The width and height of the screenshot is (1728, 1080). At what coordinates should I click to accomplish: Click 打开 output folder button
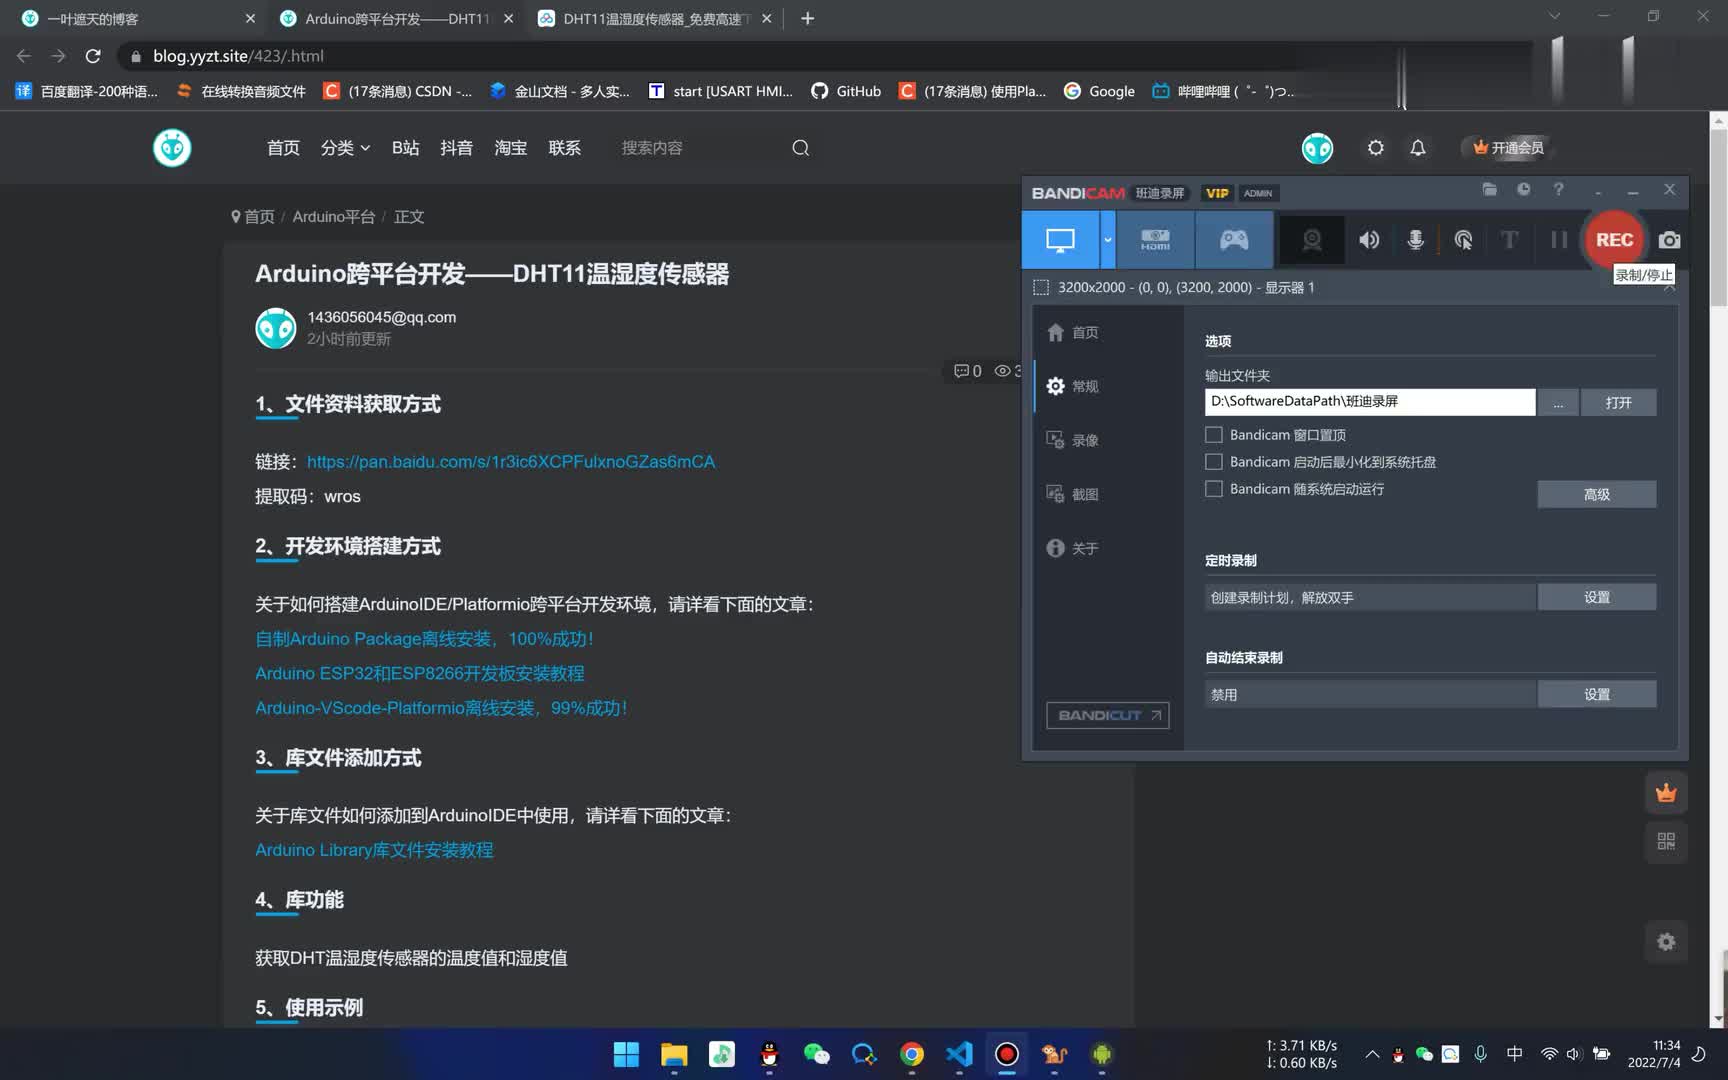1618,402
